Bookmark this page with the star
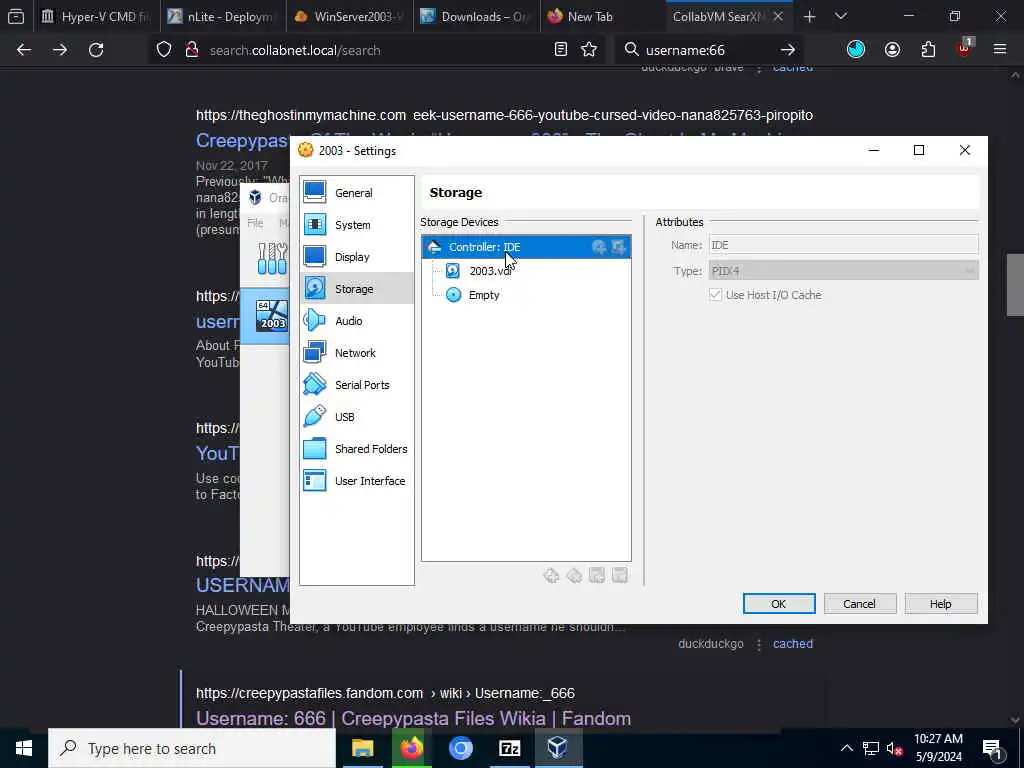The width and height of the screenshot is (1024, 768). tap(589, 50)
